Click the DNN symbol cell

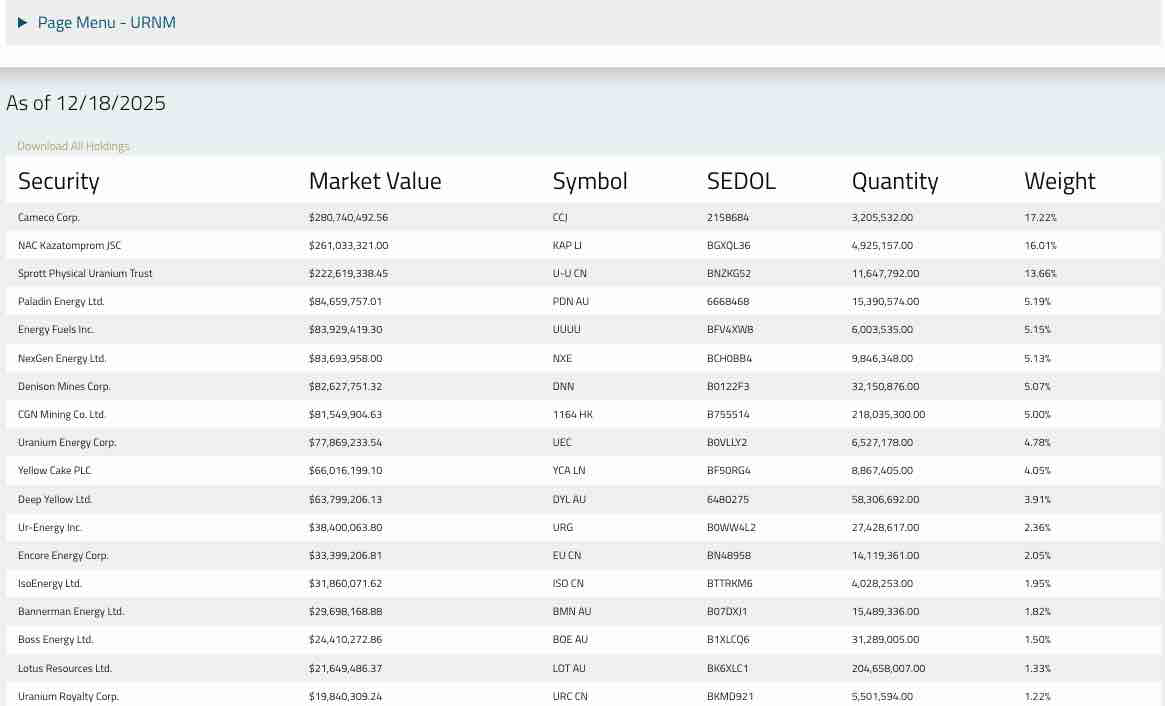563,386
